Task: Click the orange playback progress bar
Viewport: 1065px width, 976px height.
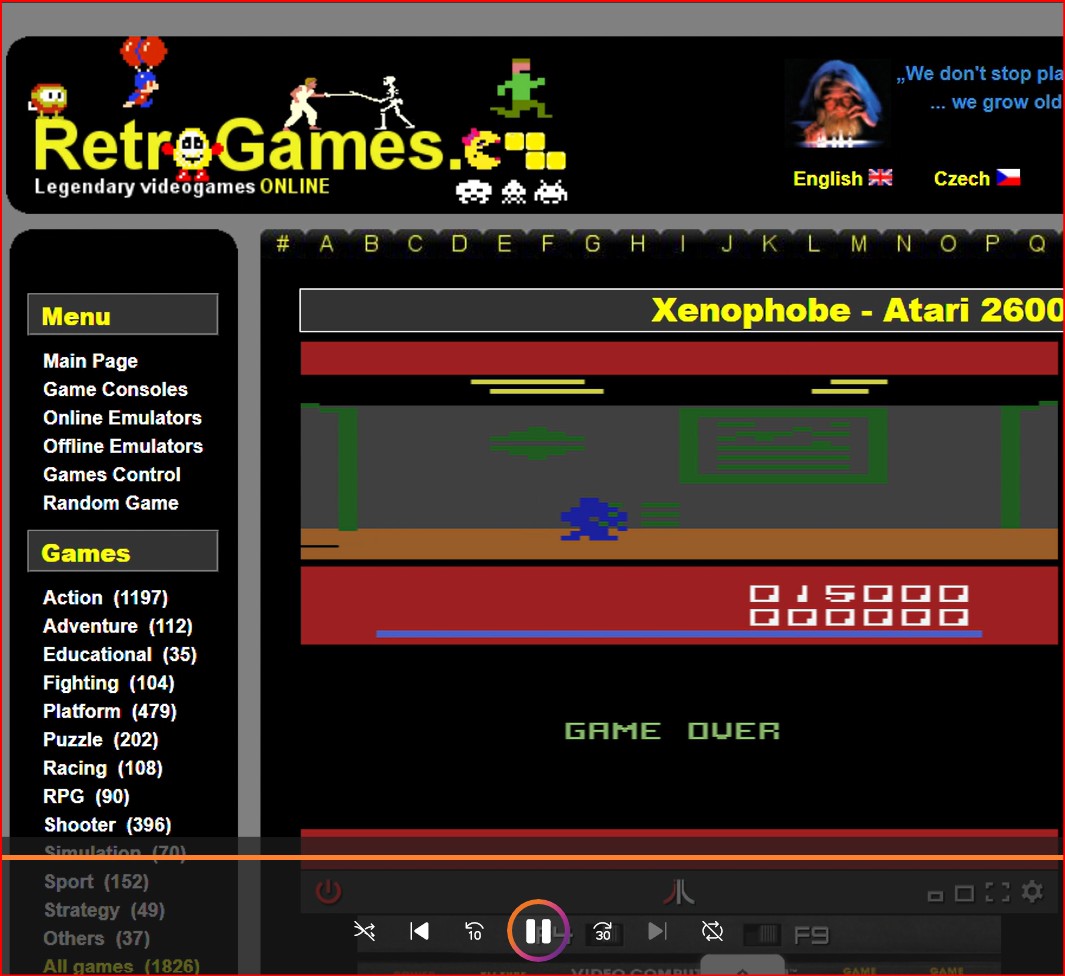Action: click(x=532, y=857)
